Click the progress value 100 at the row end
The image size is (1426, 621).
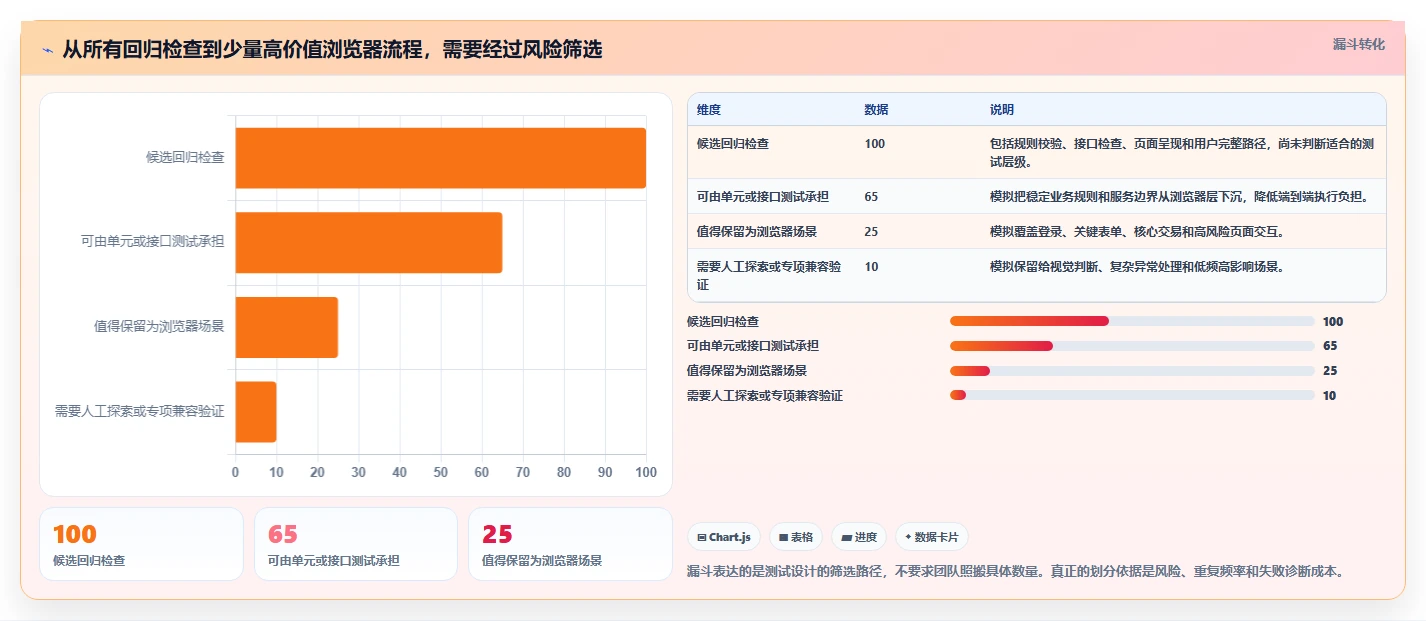tap(1333, 322)
